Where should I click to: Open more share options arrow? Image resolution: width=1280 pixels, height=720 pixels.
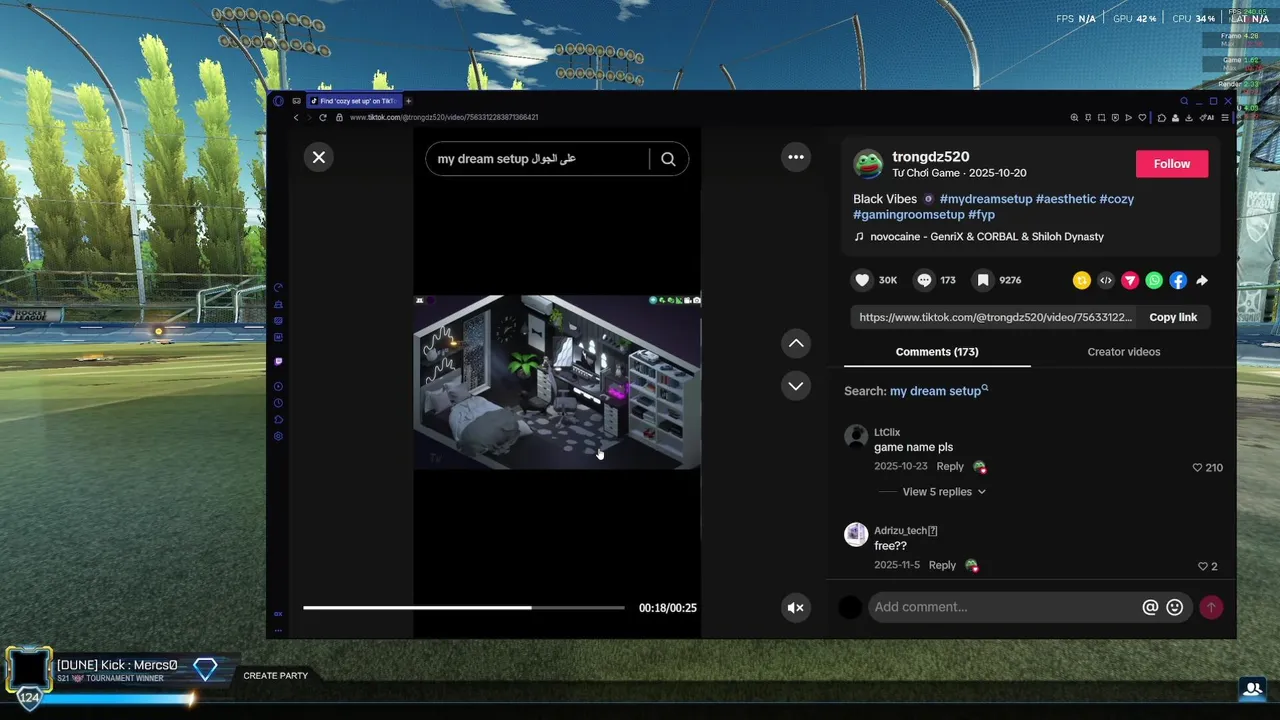coord(1202,281)
